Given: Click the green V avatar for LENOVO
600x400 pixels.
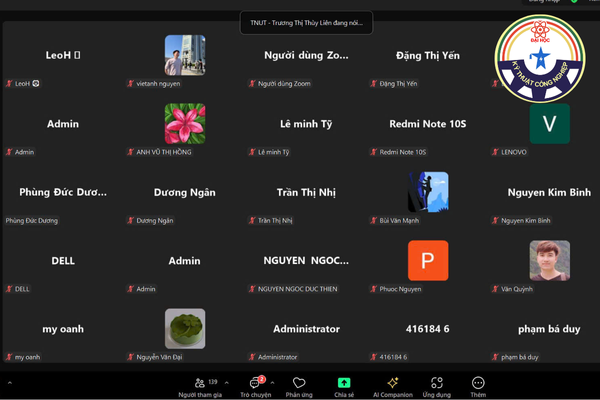Looking at the screenshot, I should point(549,124).
